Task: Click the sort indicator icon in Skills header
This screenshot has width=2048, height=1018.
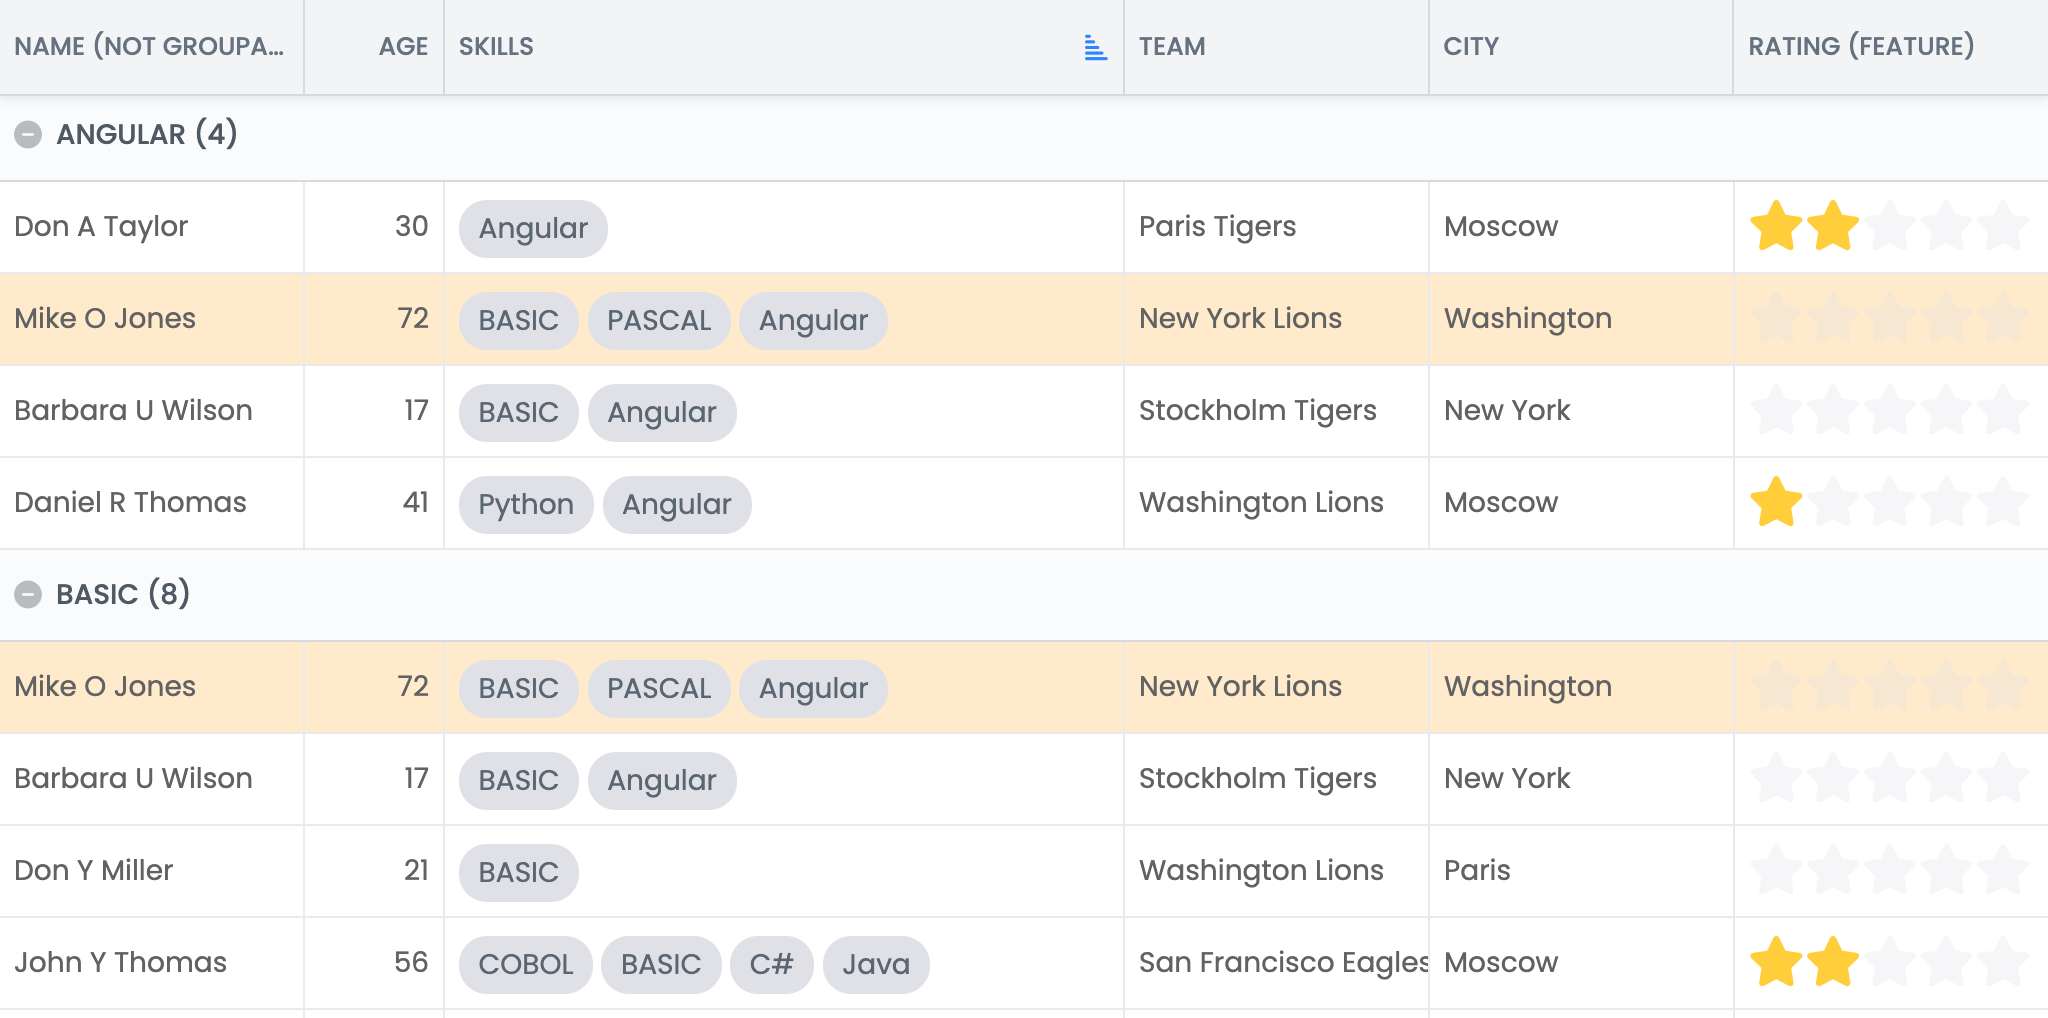Action: click(x=1095, y=47)
